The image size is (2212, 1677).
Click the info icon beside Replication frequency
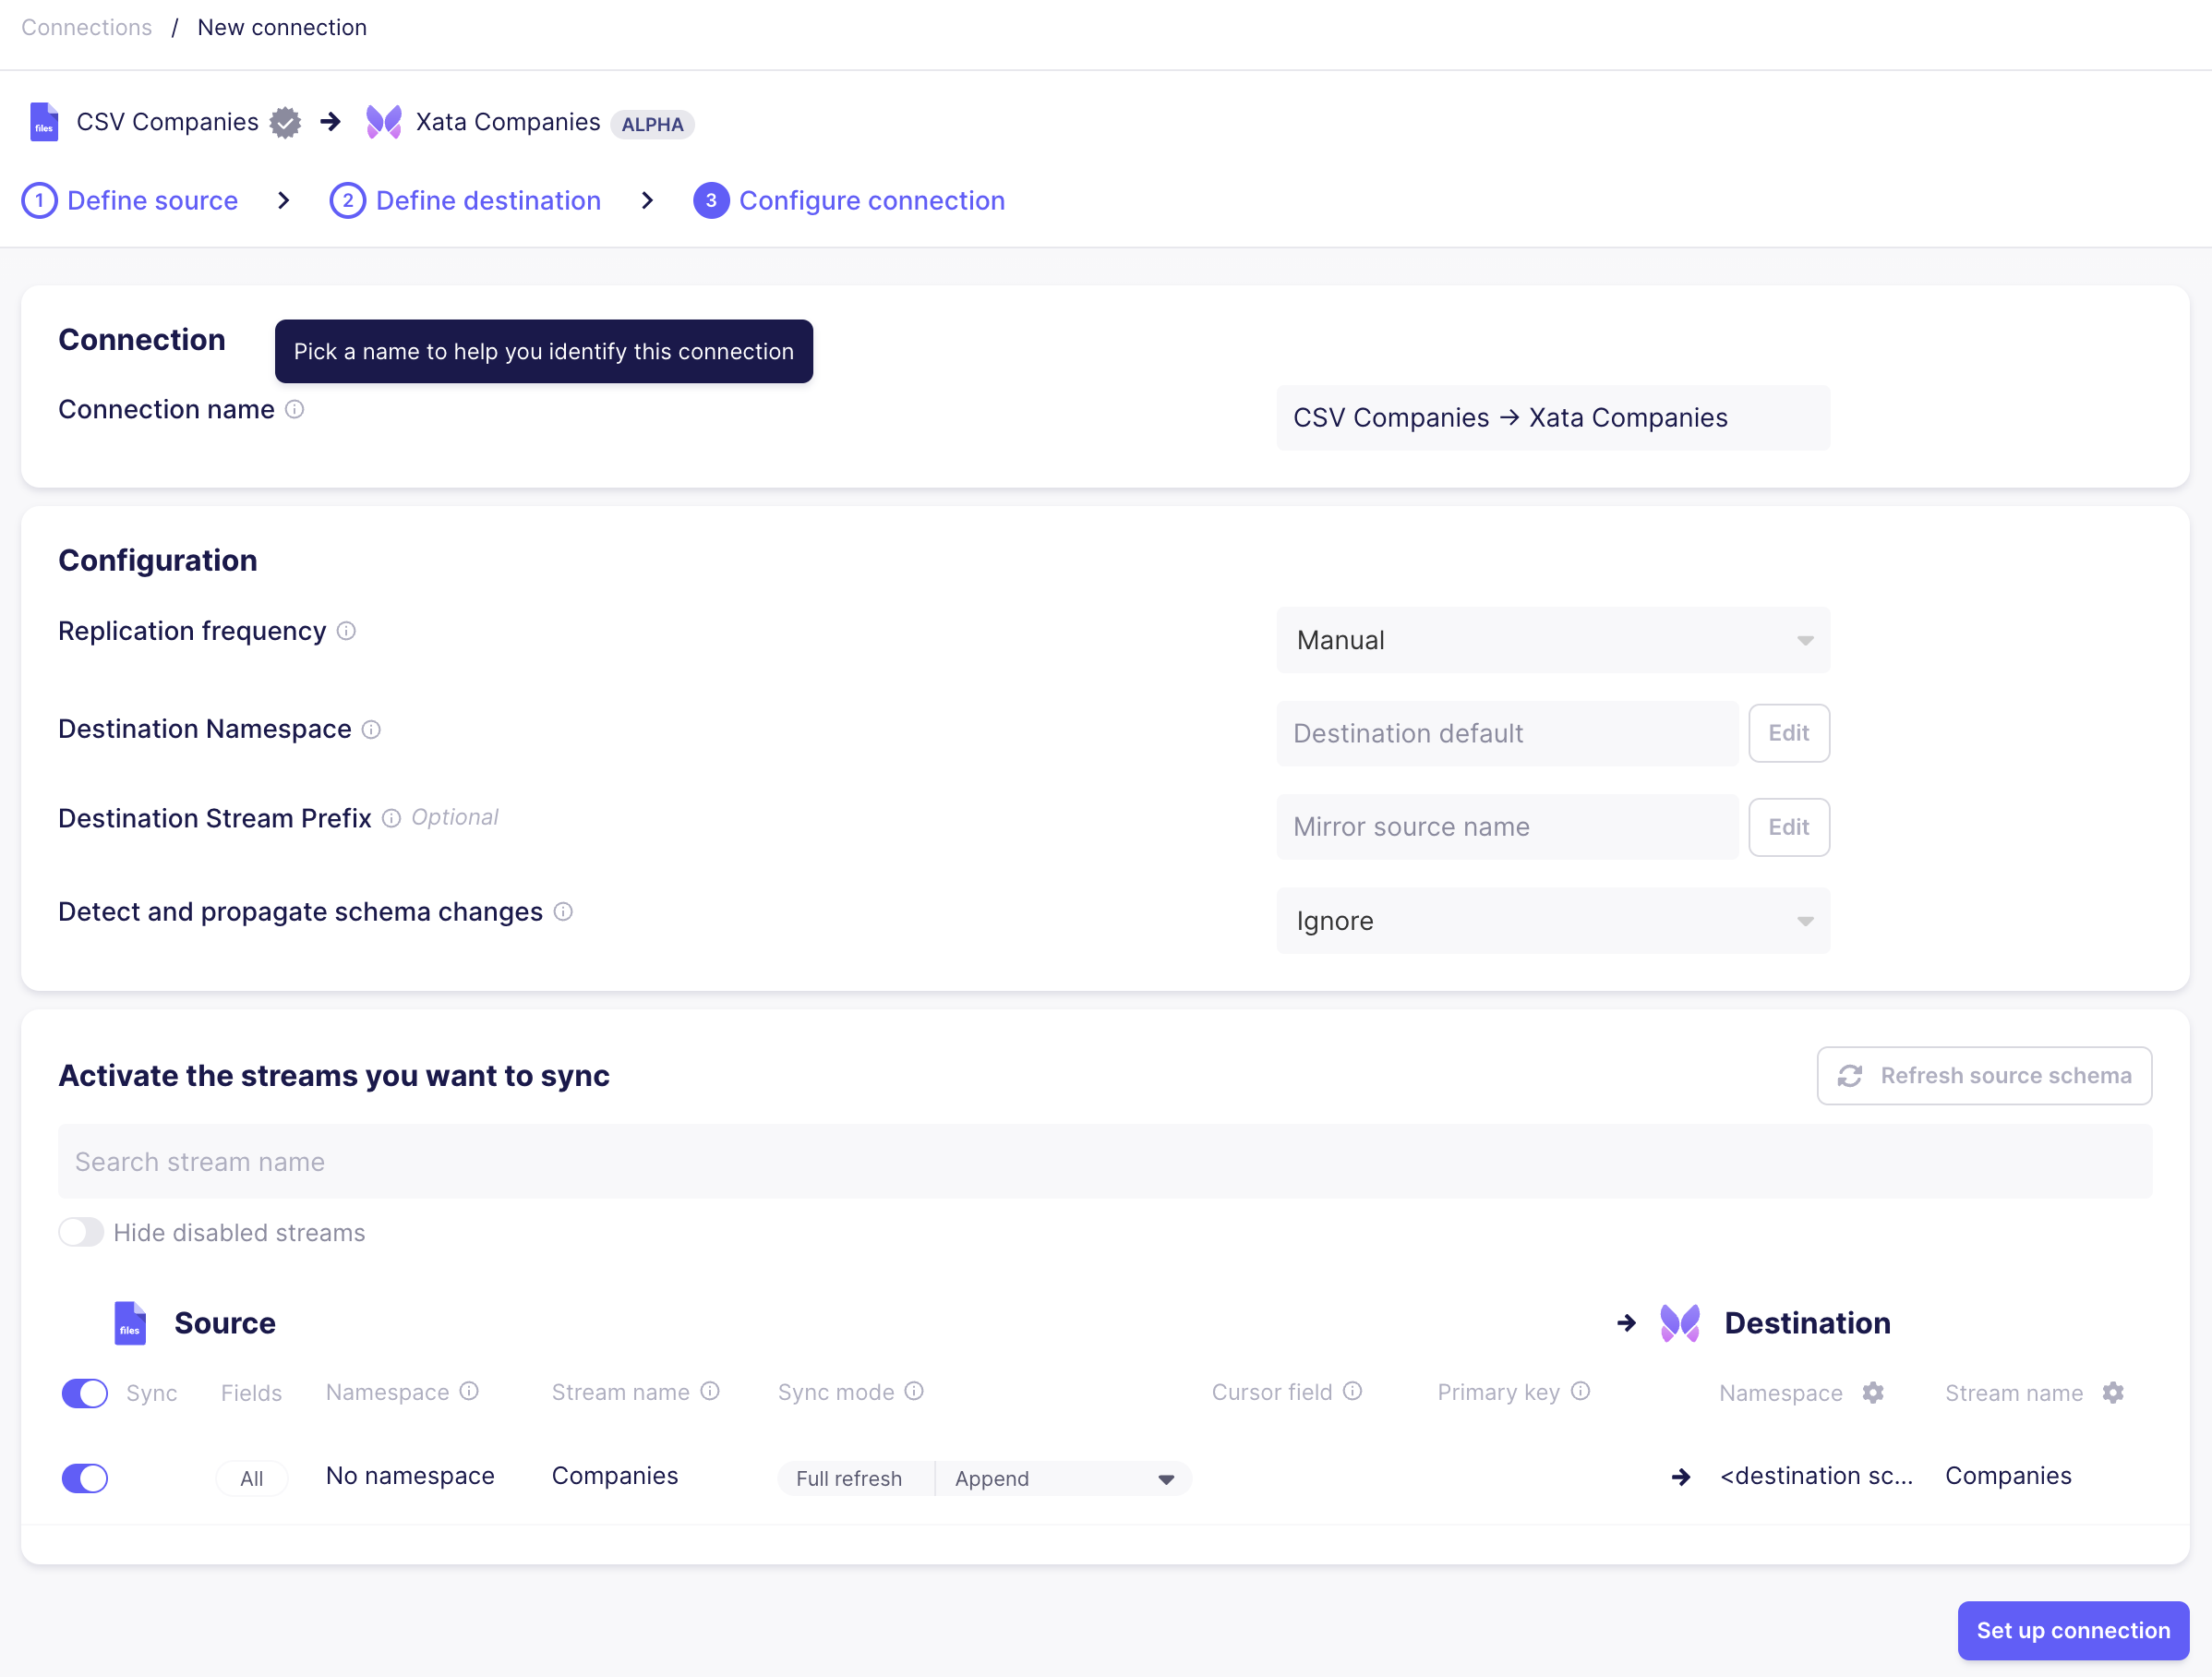tap(346, 631)
